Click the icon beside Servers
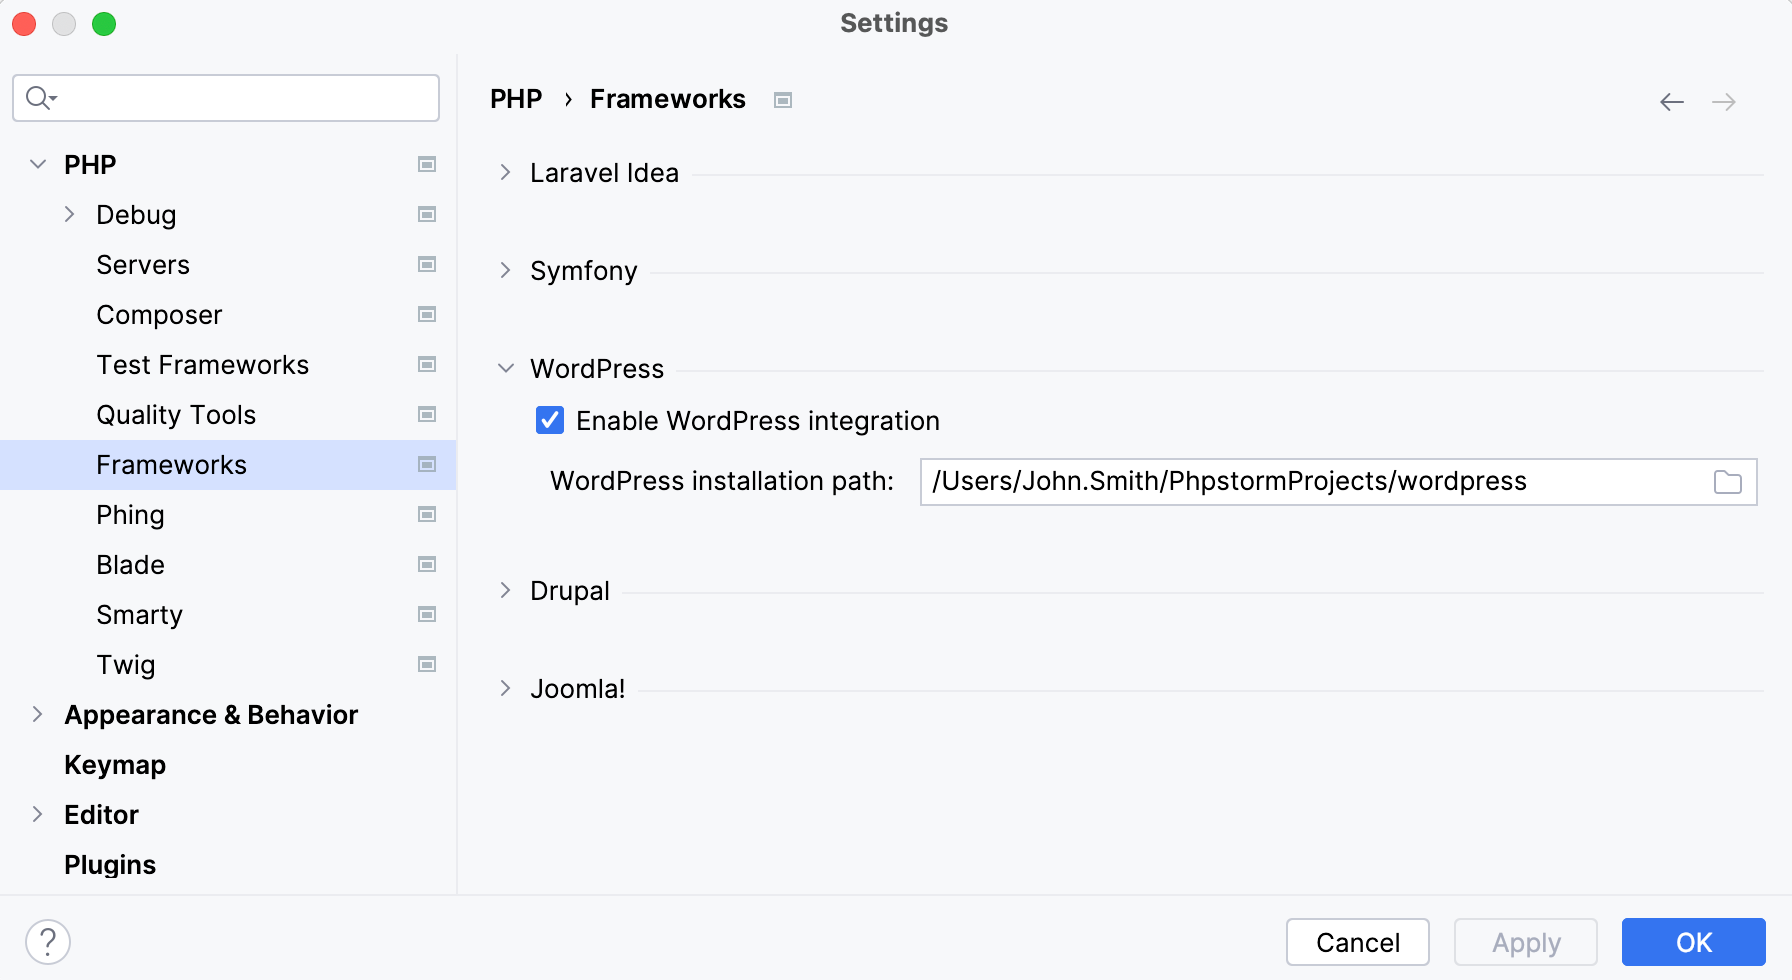The image size is (1792, 980). pyautogui.click(x=427, y=264)
